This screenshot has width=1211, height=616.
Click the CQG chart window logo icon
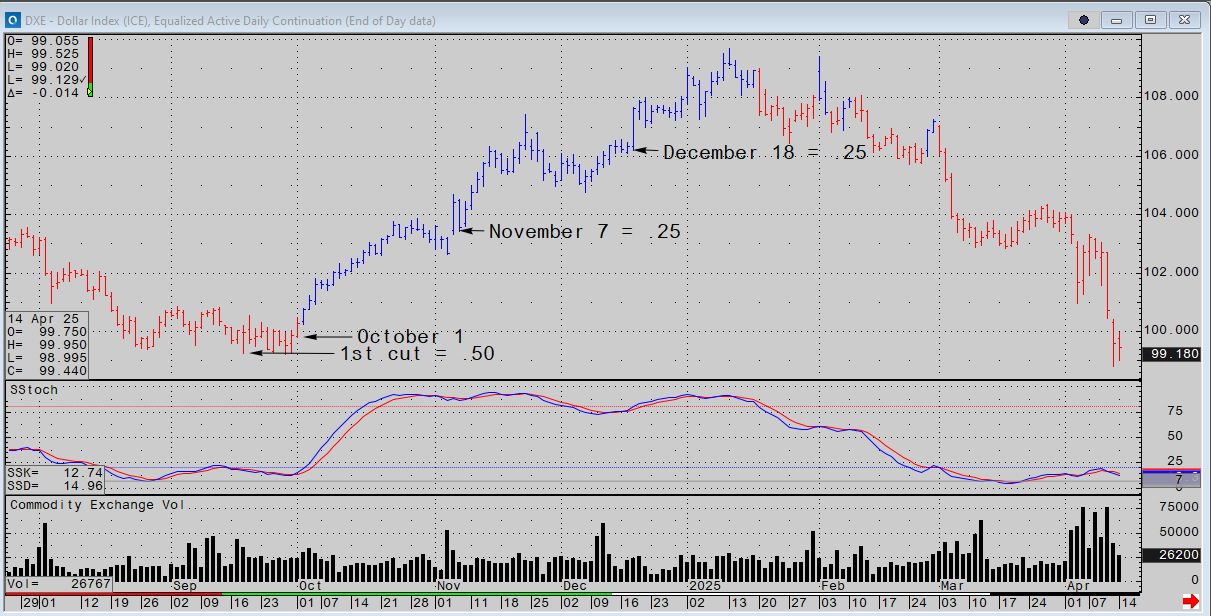click(x=12, y=19)
